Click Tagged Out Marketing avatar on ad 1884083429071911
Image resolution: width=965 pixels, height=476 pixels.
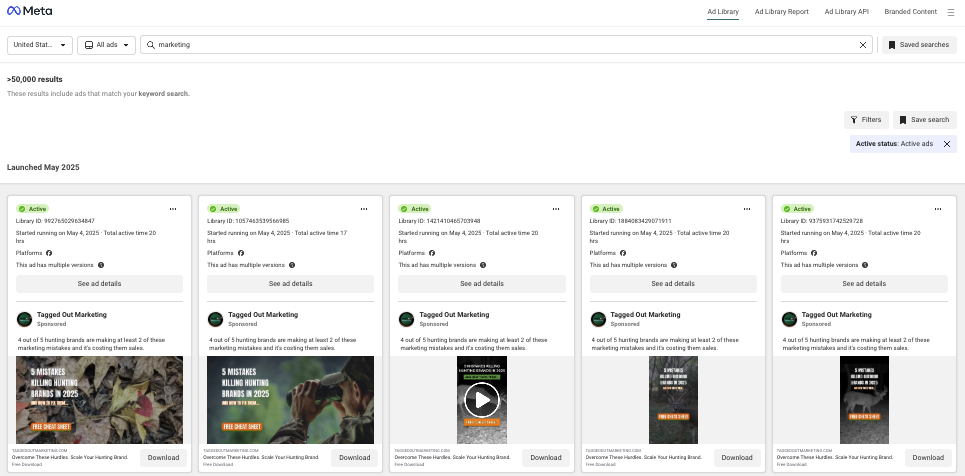[x=598, y=319]
